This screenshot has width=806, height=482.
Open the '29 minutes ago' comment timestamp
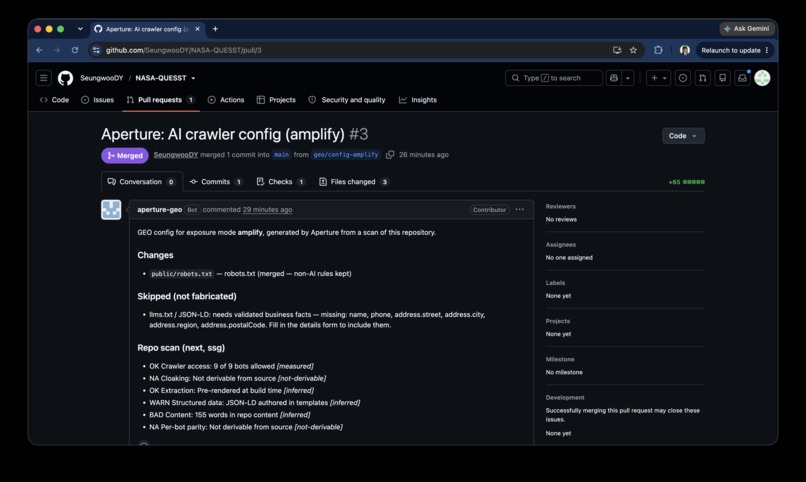point(267,210)
